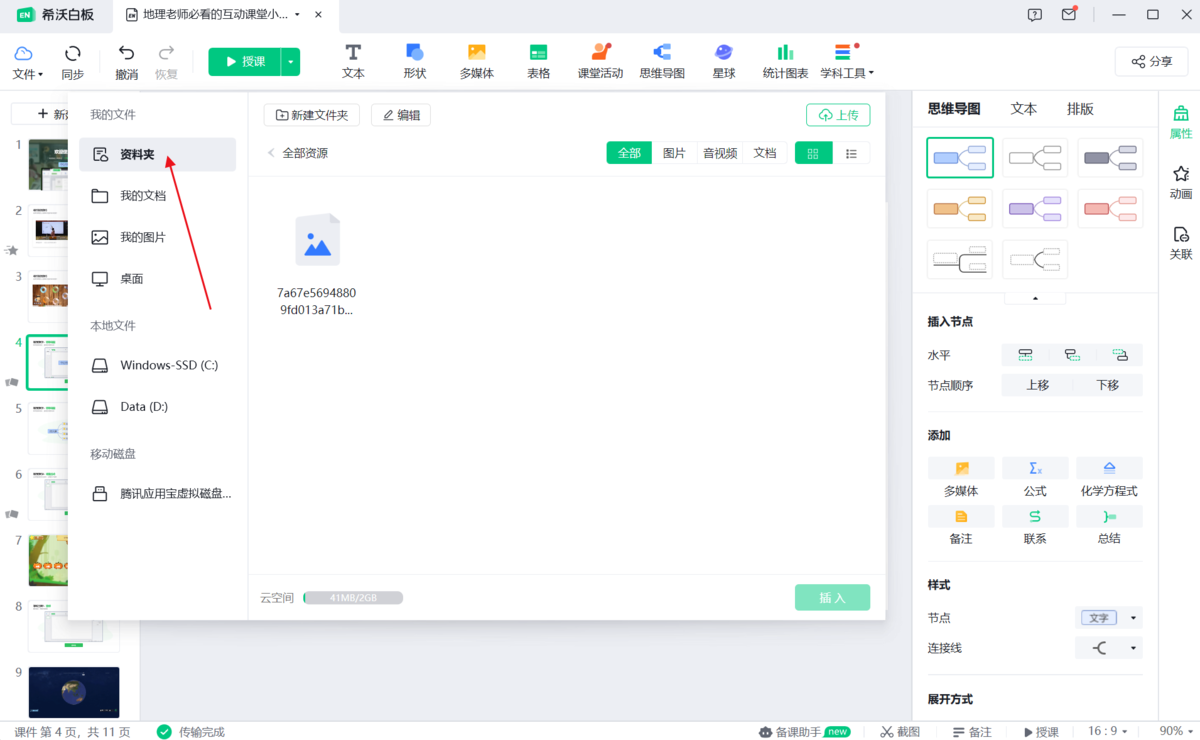Open the 课堂活动 classroom activities tool
Screen dimensions: 1200x740
(600, 60)
